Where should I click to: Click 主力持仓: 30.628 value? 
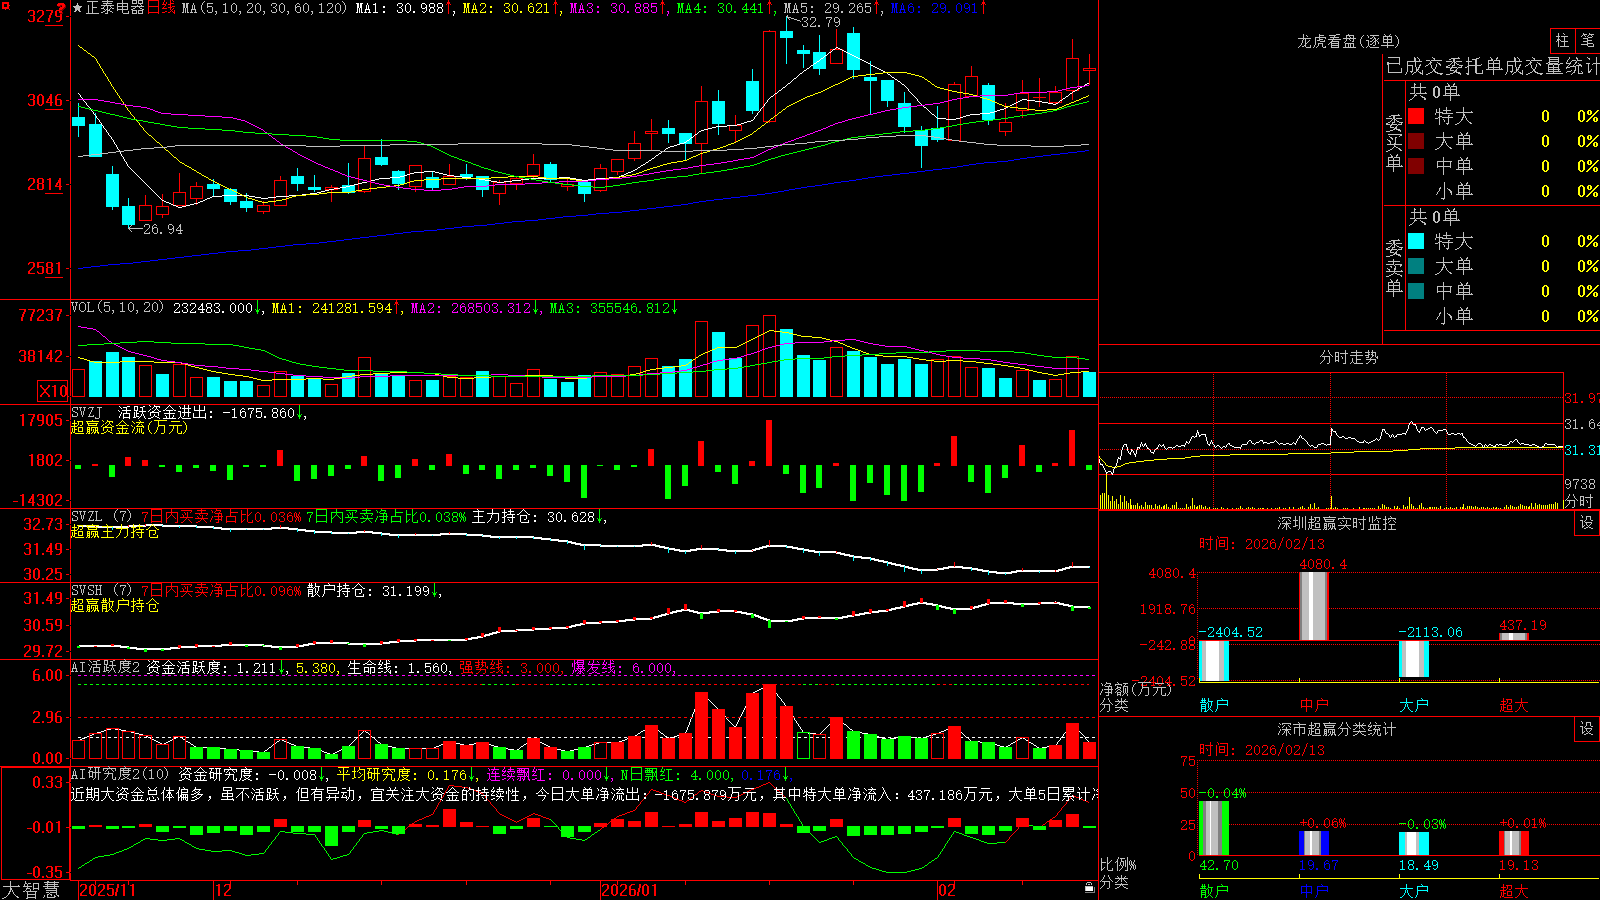tap(534, 517)
